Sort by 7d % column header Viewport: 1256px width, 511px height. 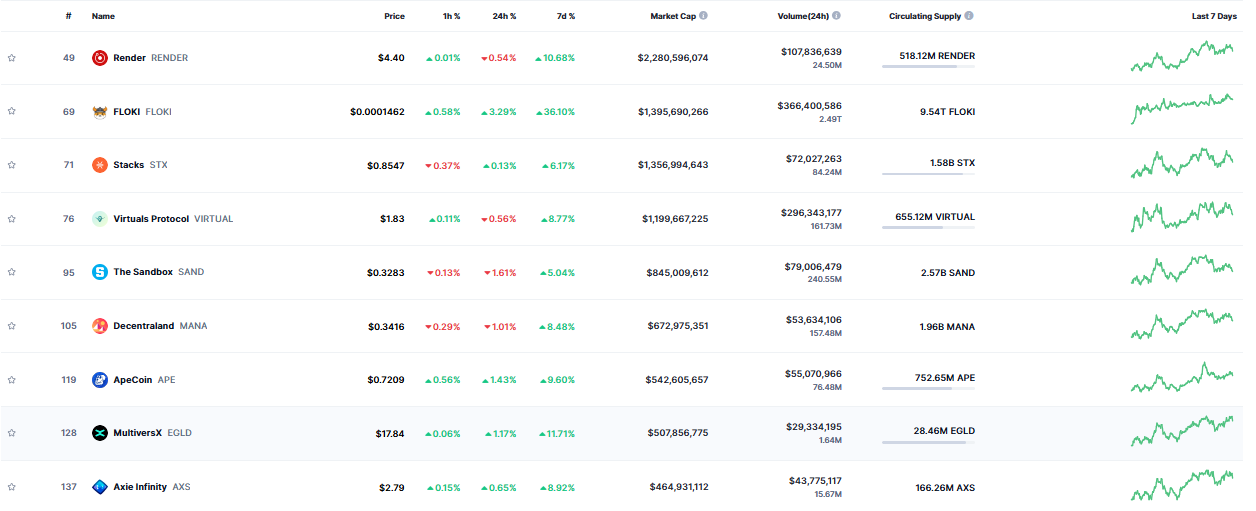click(564, 16)
